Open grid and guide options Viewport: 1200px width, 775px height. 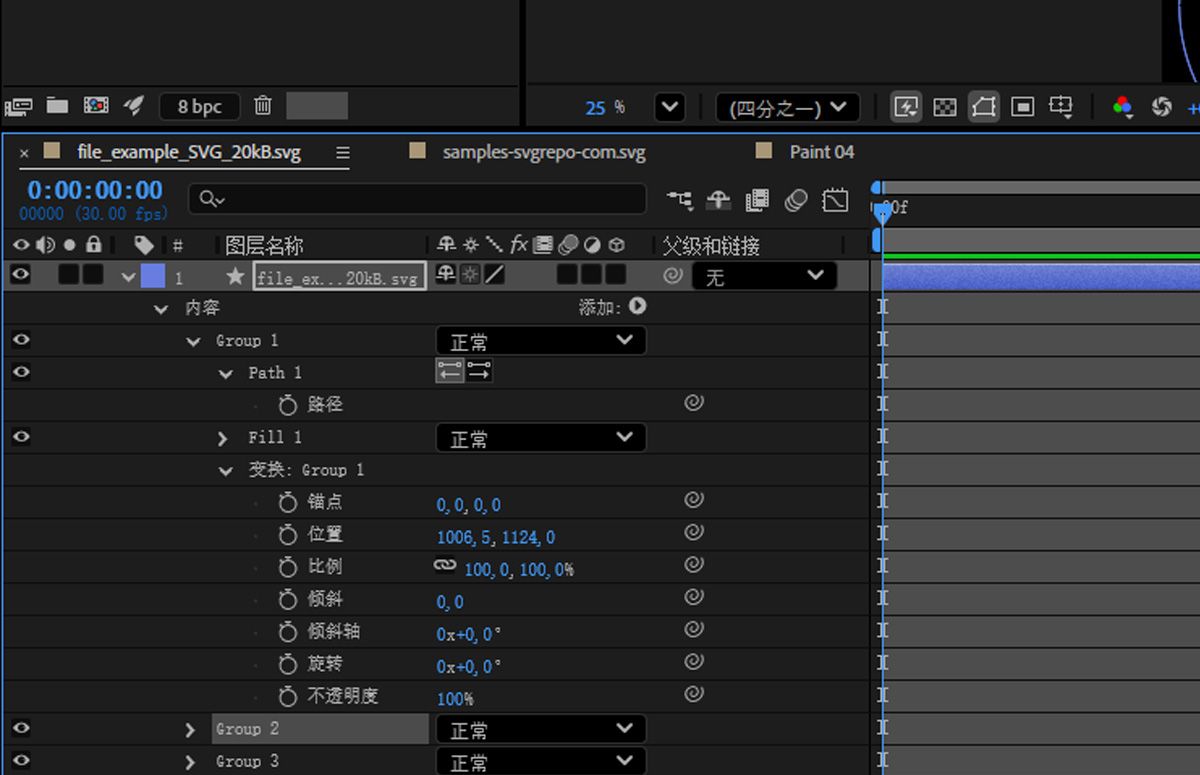(x=1061, y=106)
